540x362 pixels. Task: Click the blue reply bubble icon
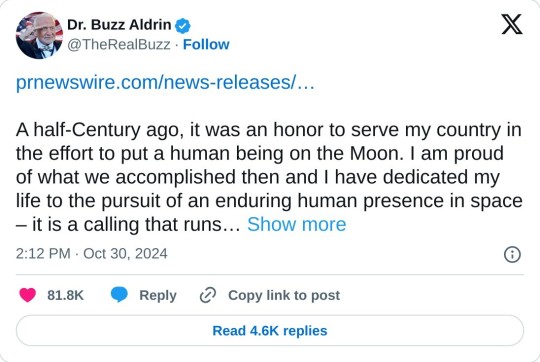(119, 295)
